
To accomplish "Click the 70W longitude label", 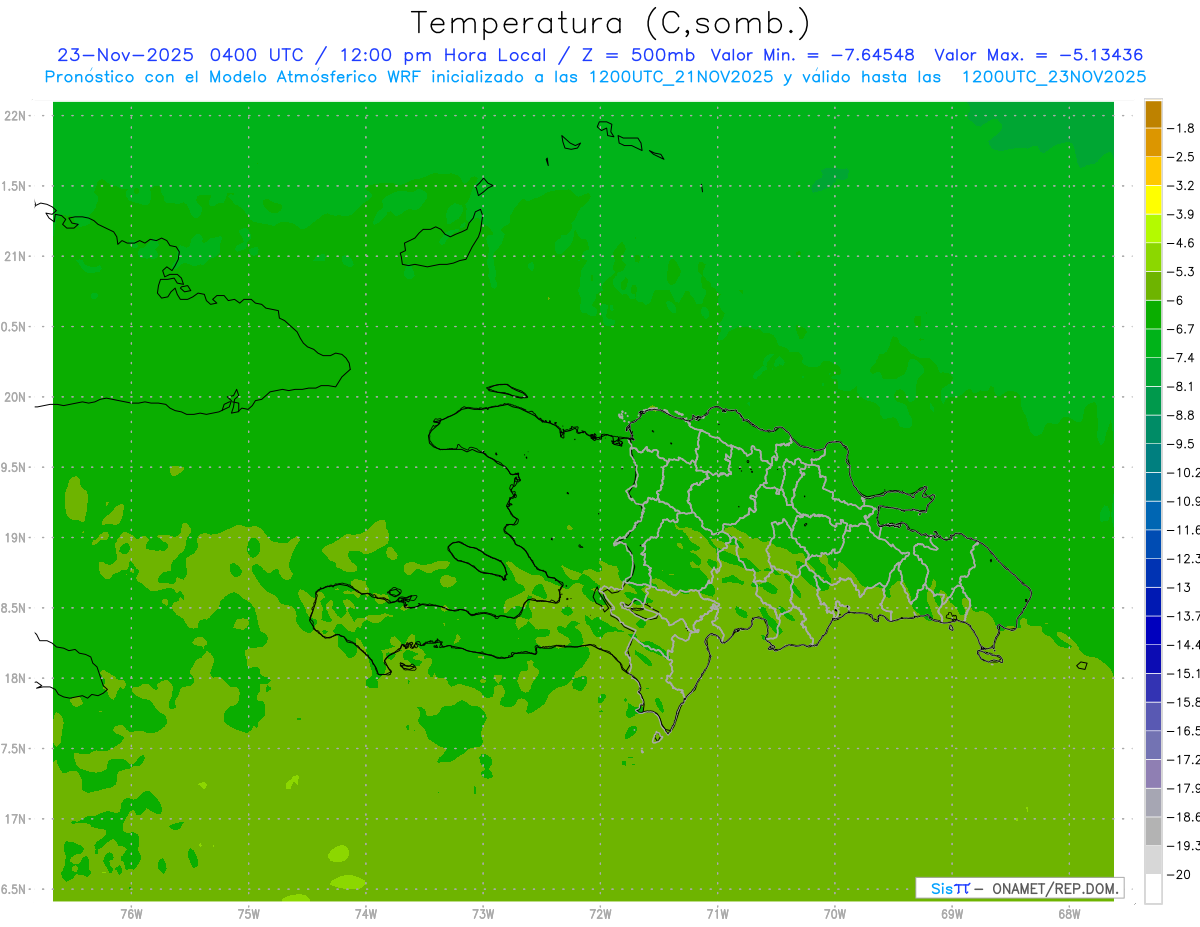I will (x=835, y=914).
